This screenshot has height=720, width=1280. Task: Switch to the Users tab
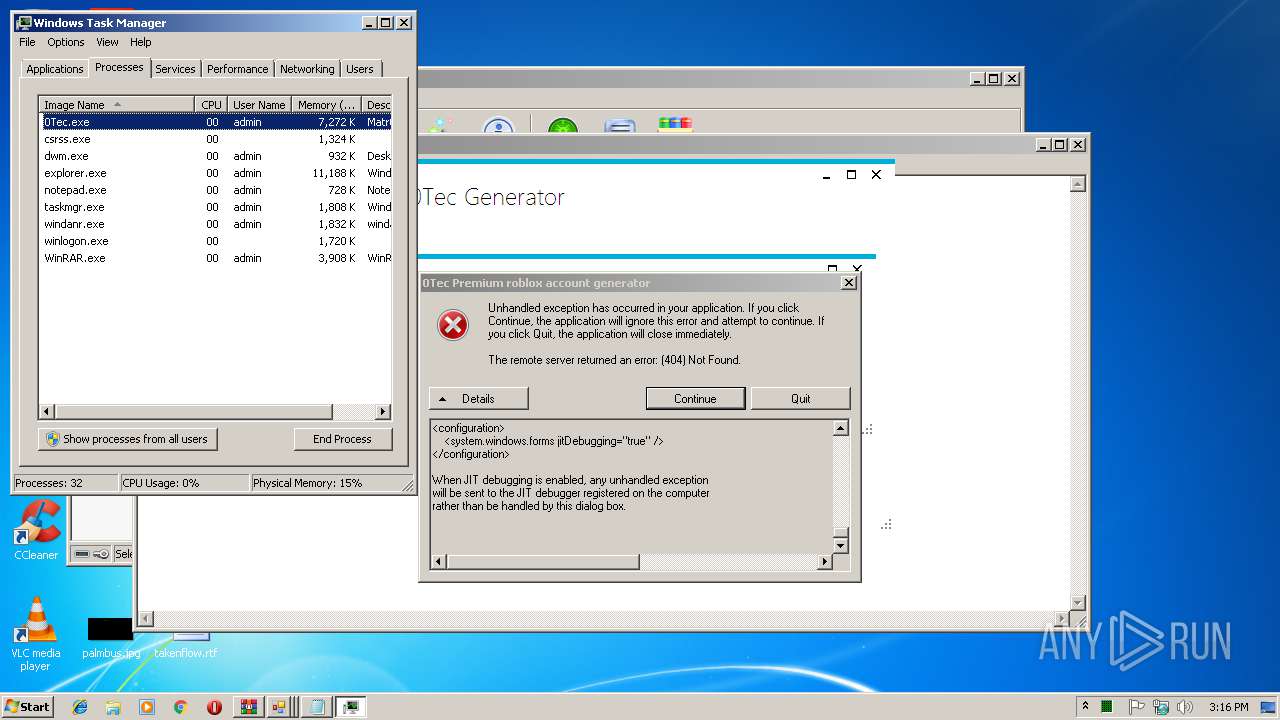pos(360,69)
